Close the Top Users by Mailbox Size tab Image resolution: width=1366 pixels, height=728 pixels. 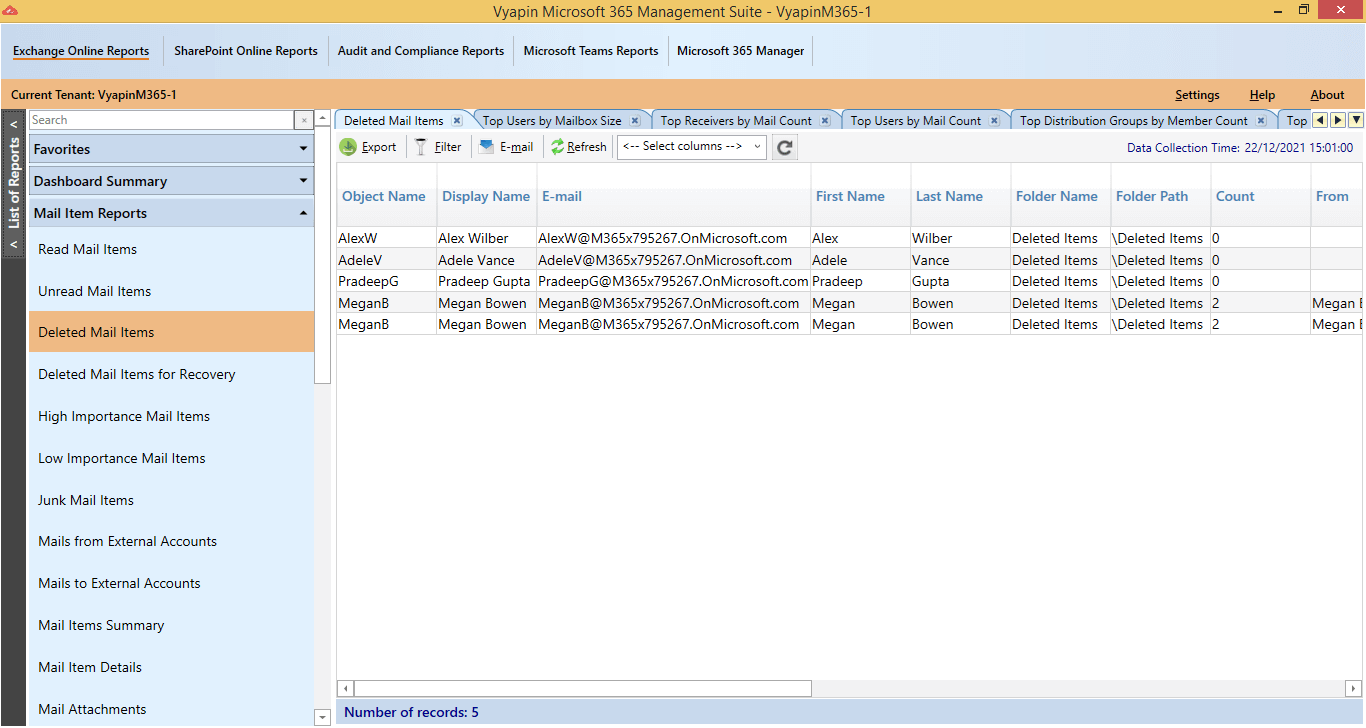(636, 120)
